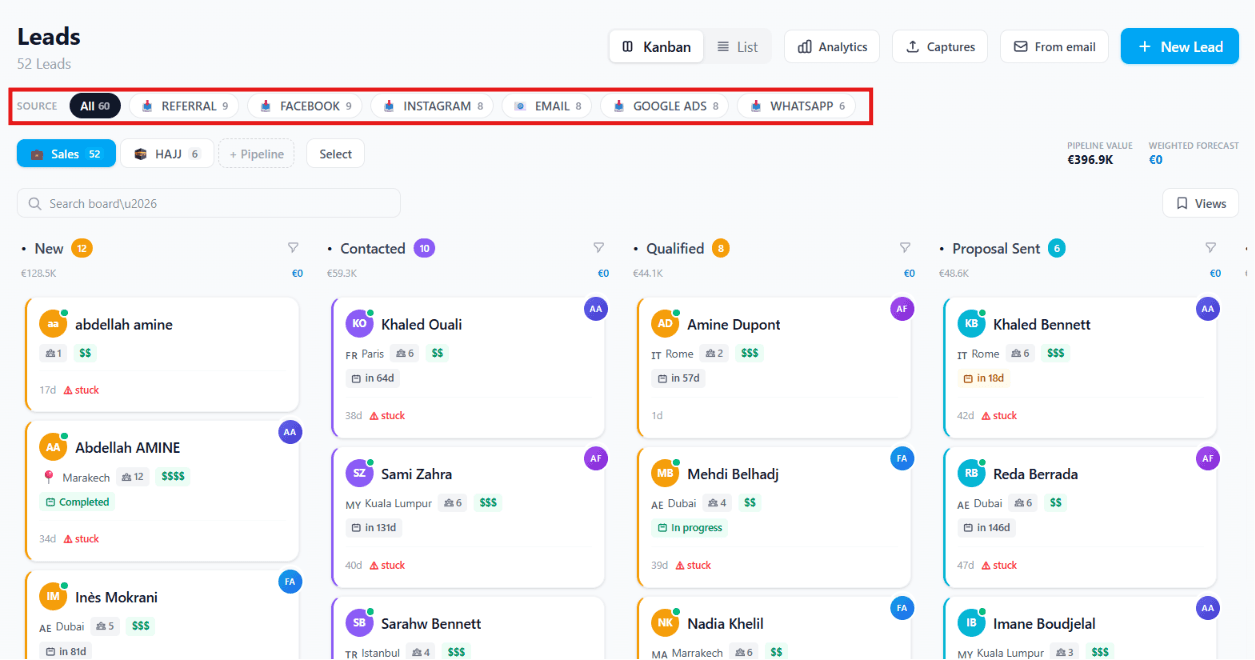1255x660 pixels.
Task: Click AF assignee badge on Amine Dupont card
Action: click(x=902, y=309)
